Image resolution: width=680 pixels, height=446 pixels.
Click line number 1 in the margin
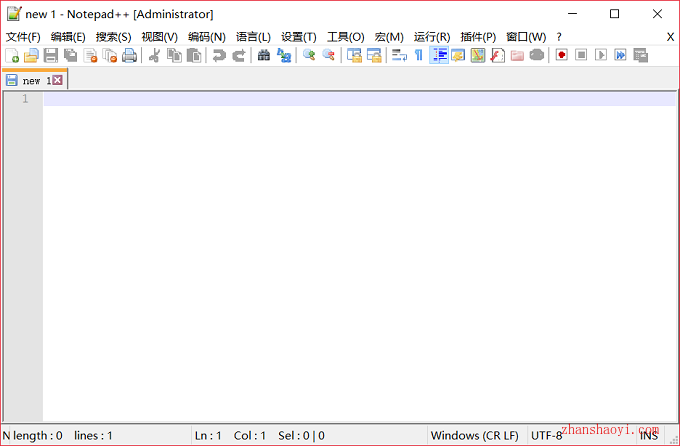tap(25, 99)
